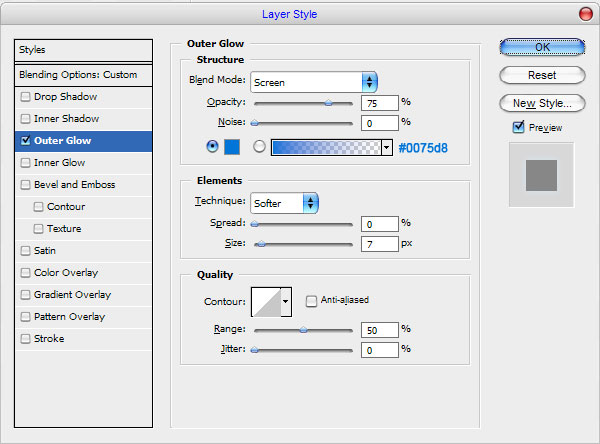This screenshot has width=600, height=444.
Task: Select Blending Options: Custom
Action: (83, 75)
